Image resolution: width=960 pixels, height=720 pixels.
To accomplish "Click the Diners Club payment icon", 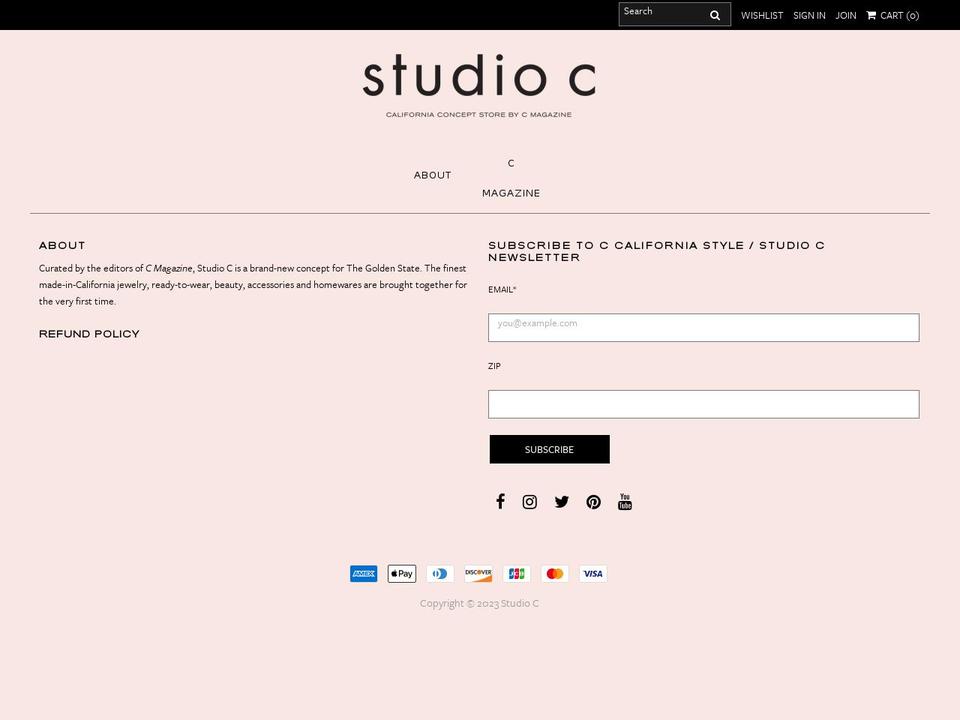I will [440, 574].
